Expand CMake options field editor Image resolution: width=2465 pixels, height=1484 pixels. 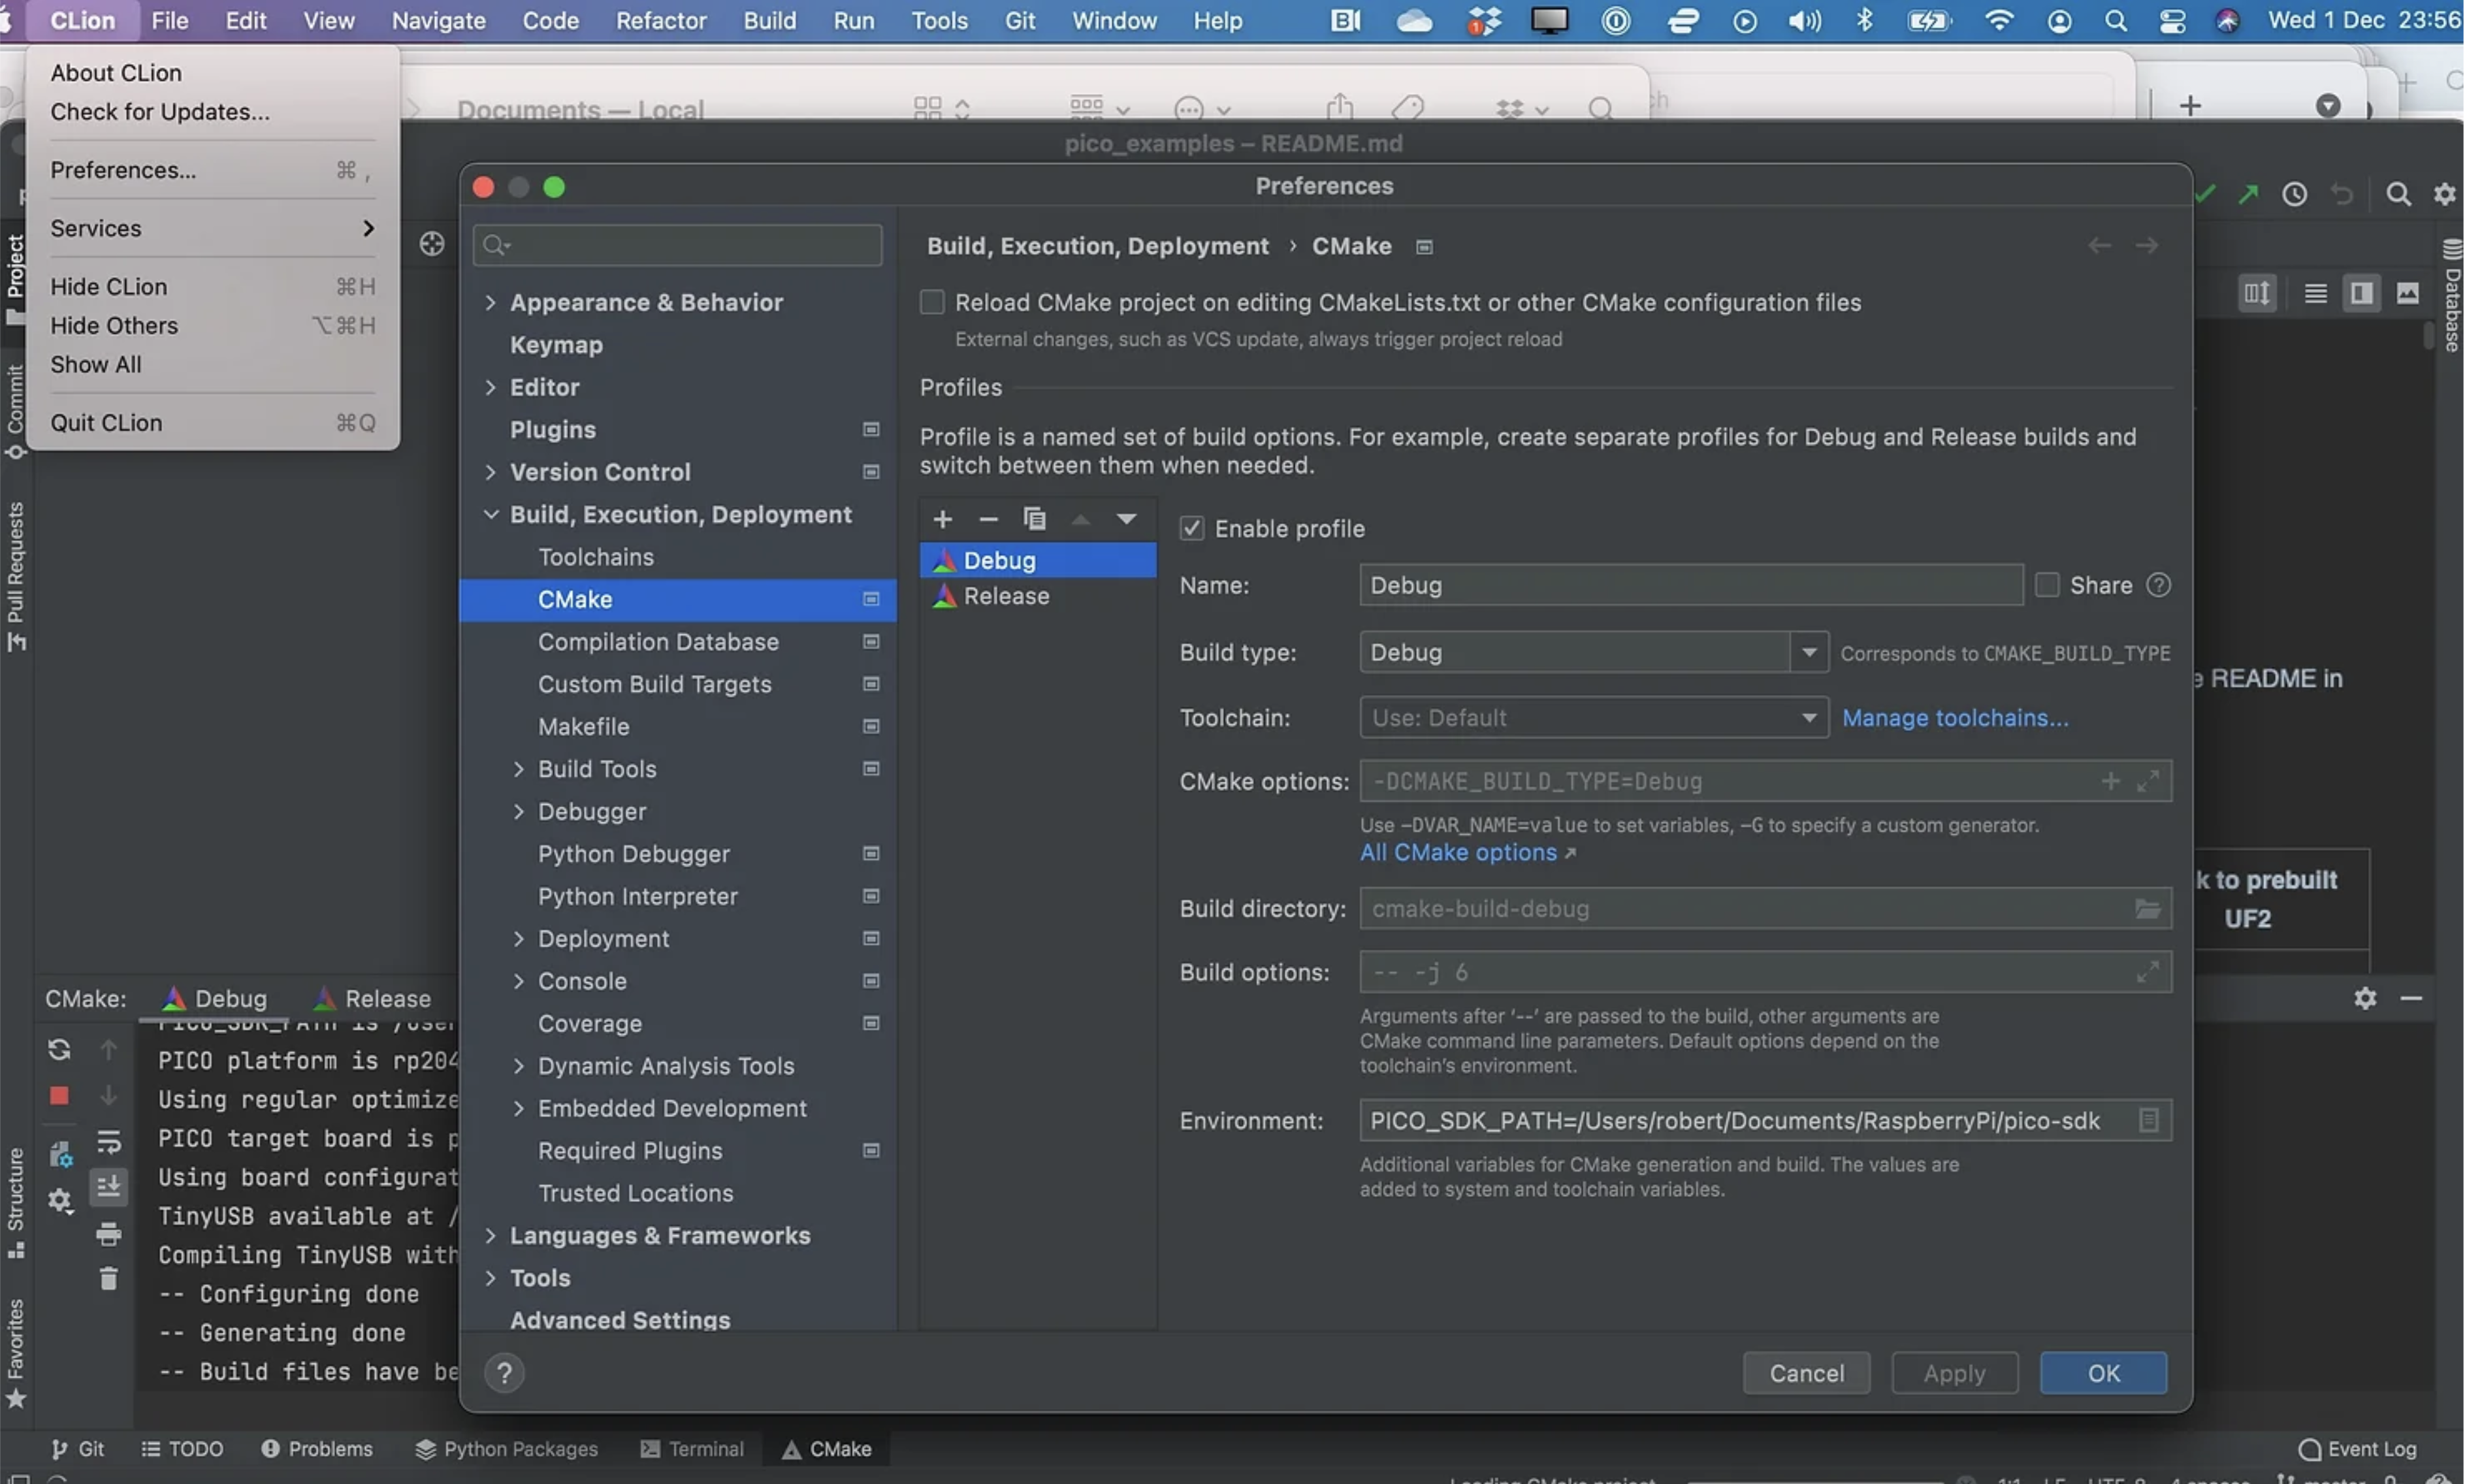click(2147, 781)
